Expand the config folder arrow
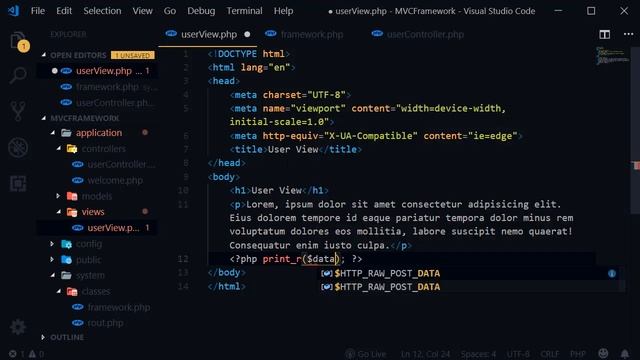Viewport: 640px width, 360px height. 52,244
